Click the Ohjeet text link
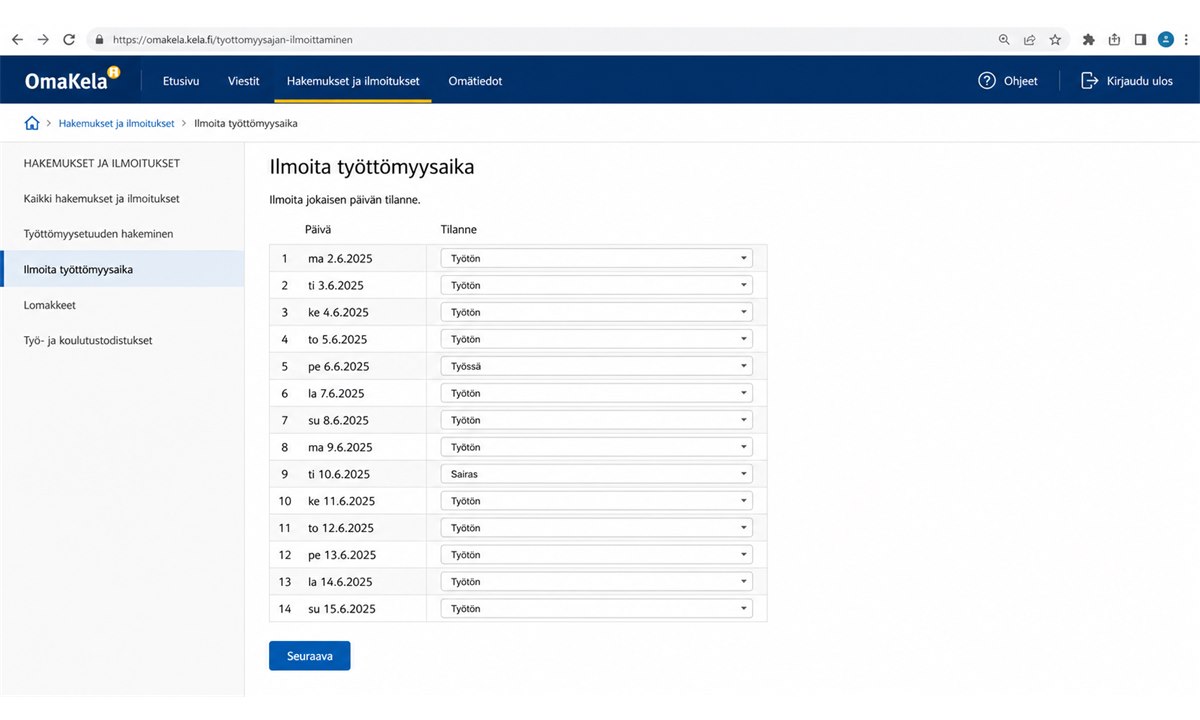 point(1021,81)
